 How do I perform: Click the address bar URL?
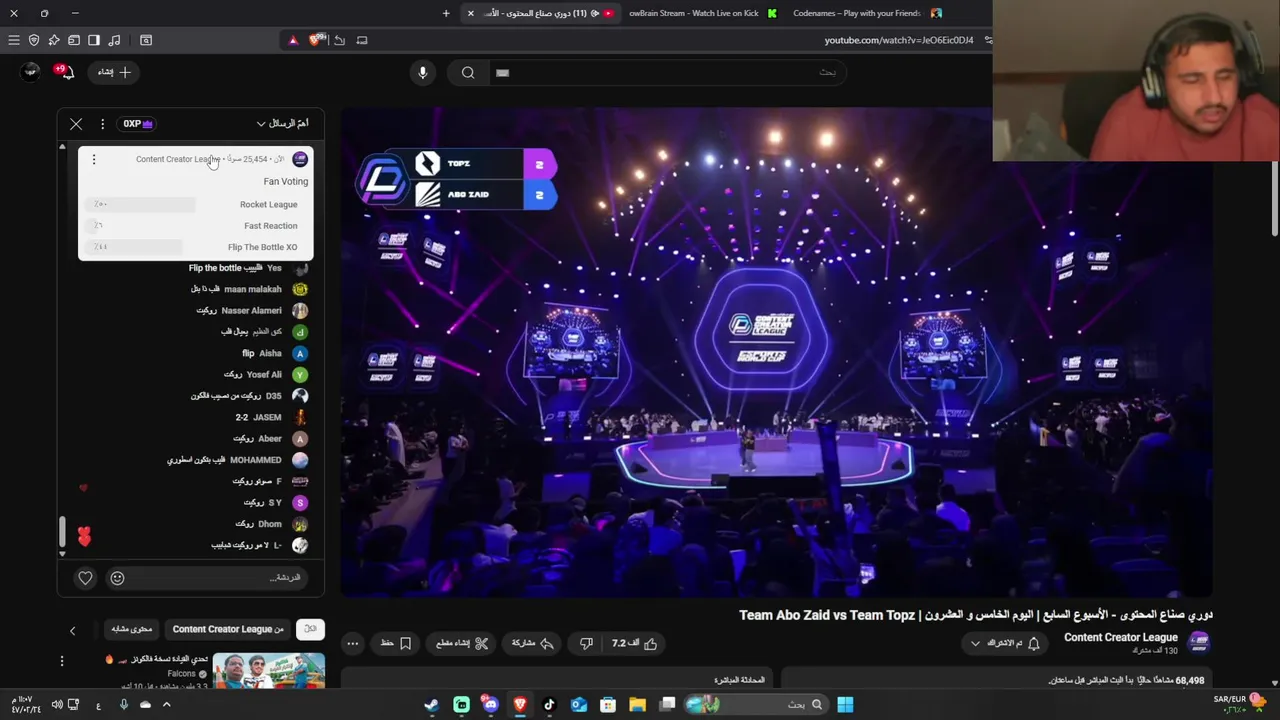[x=898, y=40]
